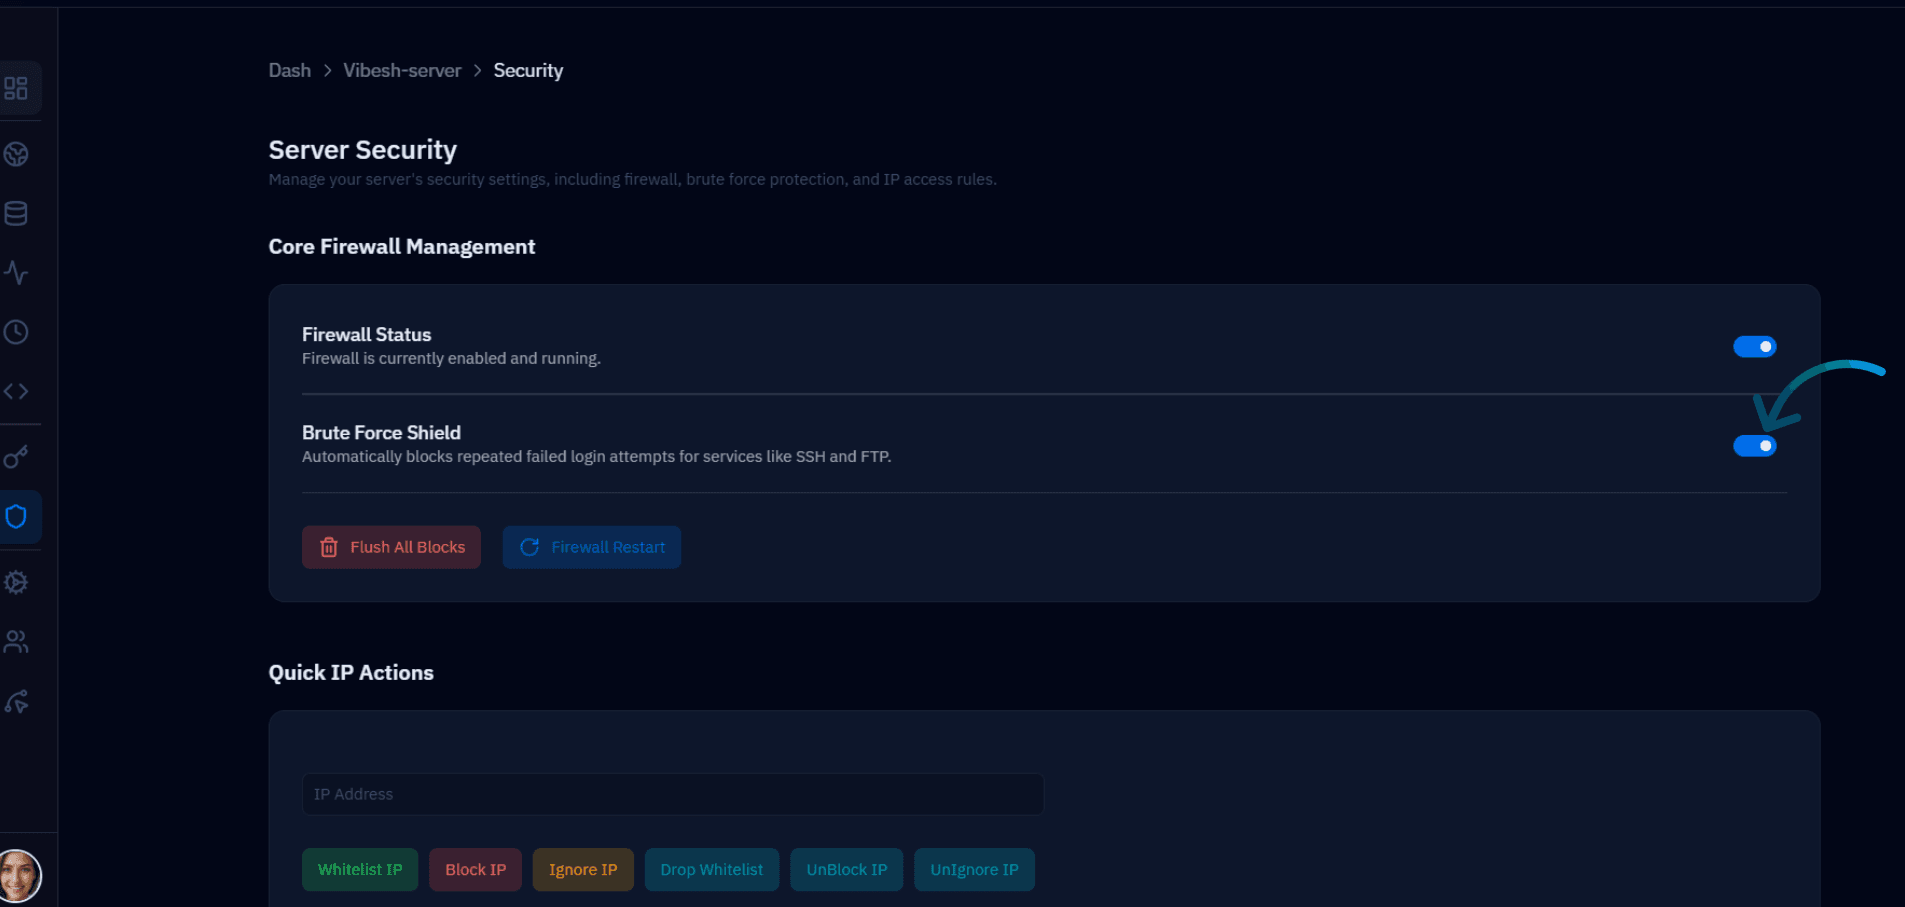Click the Server Security heading text
Screen dimensions: 1905x907
tap(363, 150)
